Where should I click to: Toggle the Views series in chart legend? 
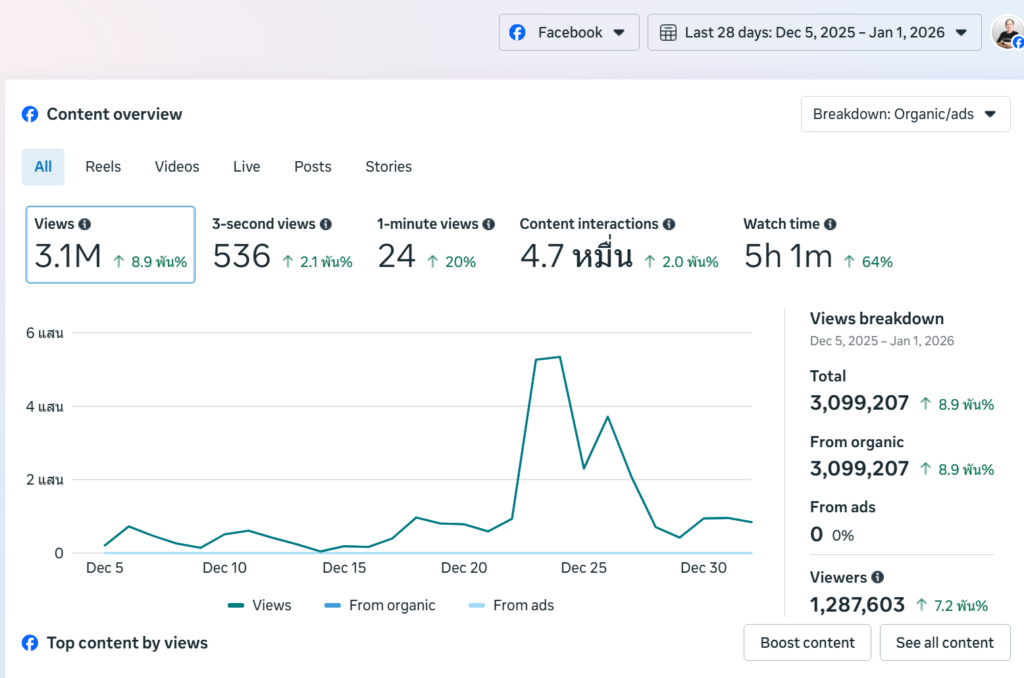(260, 605)
